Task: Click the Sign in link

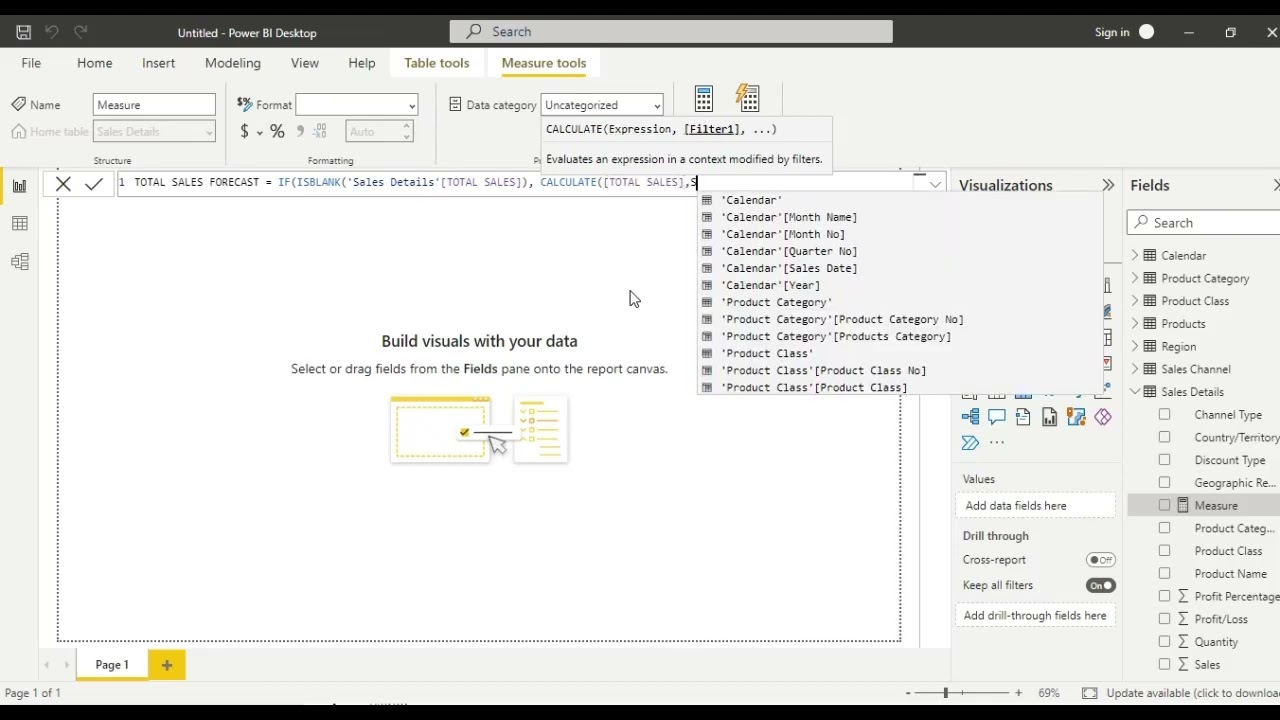Action: [1112, 32]
